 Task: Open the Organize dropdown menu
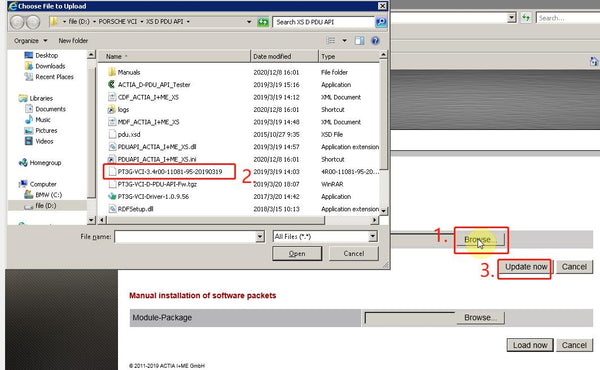[x=31, y=41]
